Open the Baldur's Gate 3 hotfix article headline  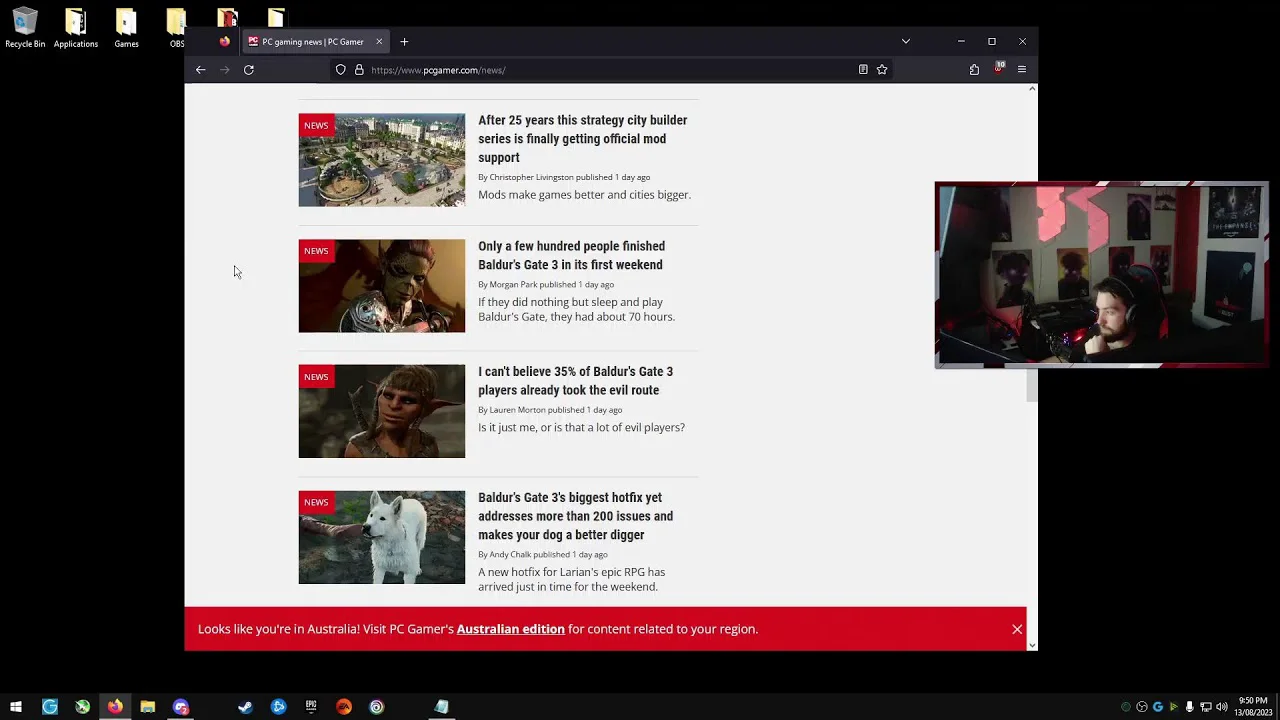point(575,516)
